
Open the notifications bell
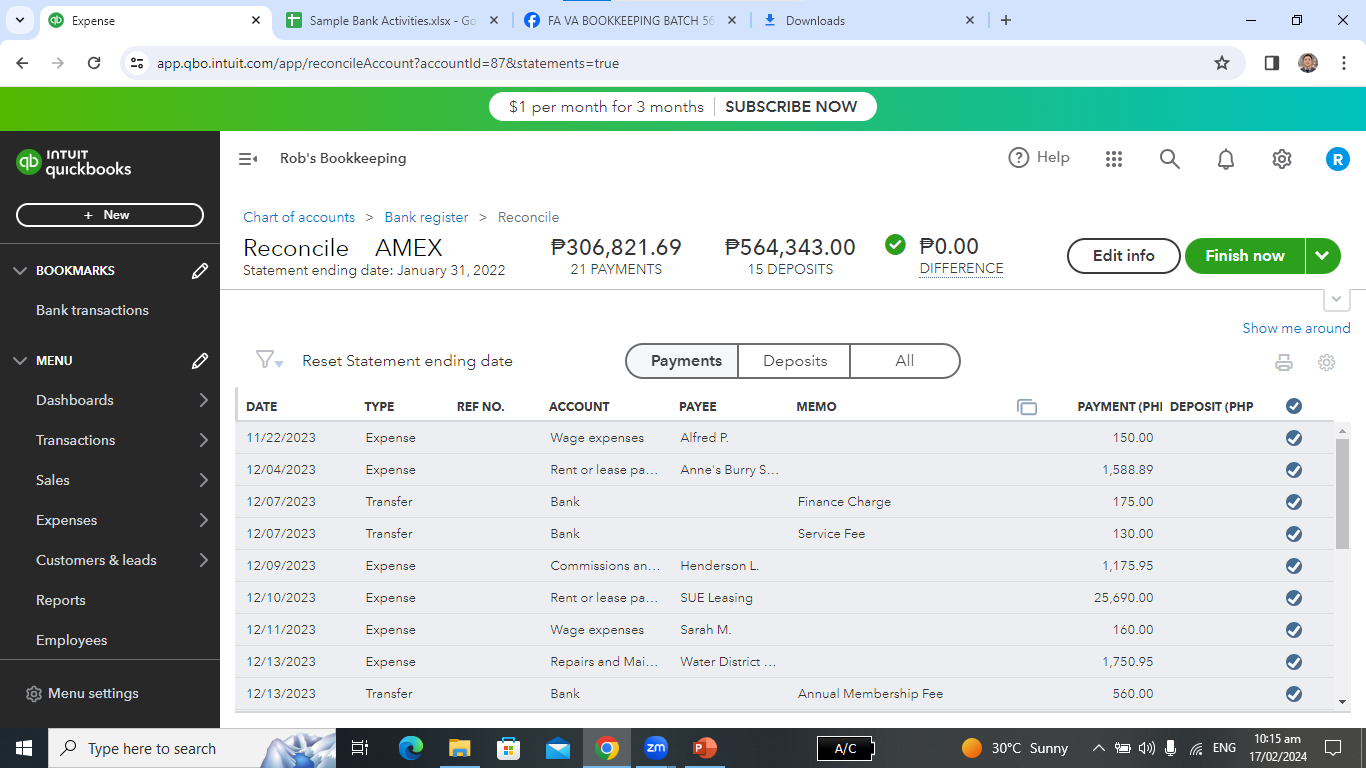click(1226, 159)
